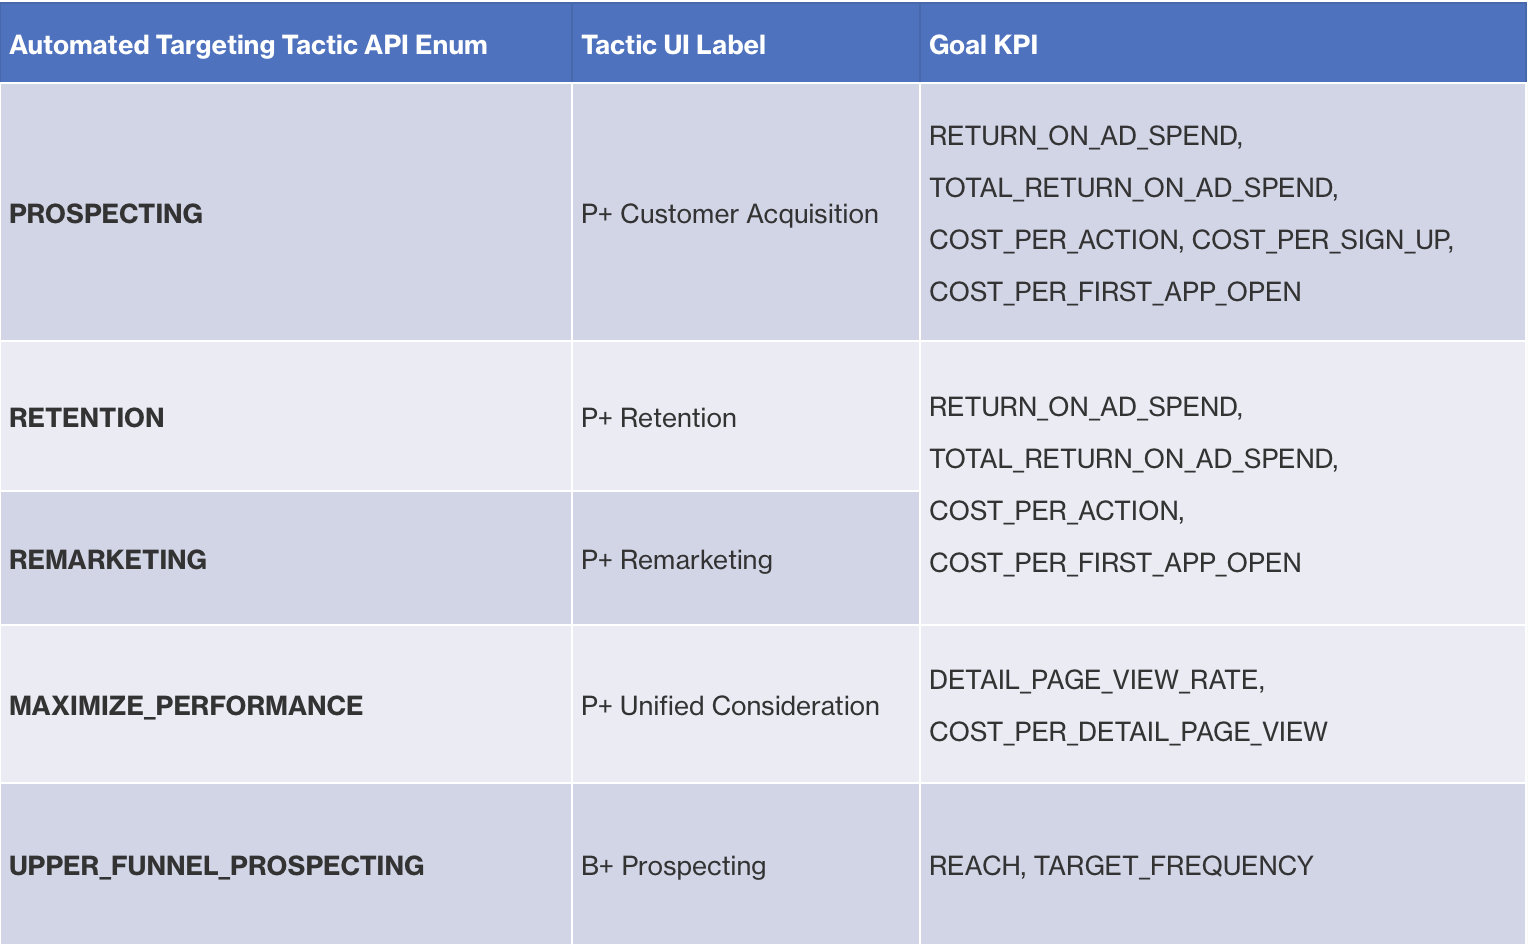1528x944 pixels.
Task: Click the DETAIL_PAGE_VIEW_RATE text
Action: click(1096, 680)
